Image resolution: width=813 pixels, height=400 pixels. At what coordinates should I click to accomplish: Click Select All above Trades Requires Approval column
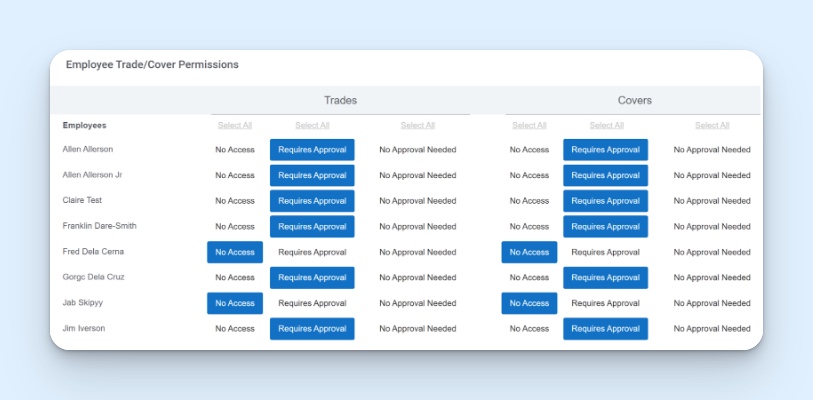coord(312,126)
